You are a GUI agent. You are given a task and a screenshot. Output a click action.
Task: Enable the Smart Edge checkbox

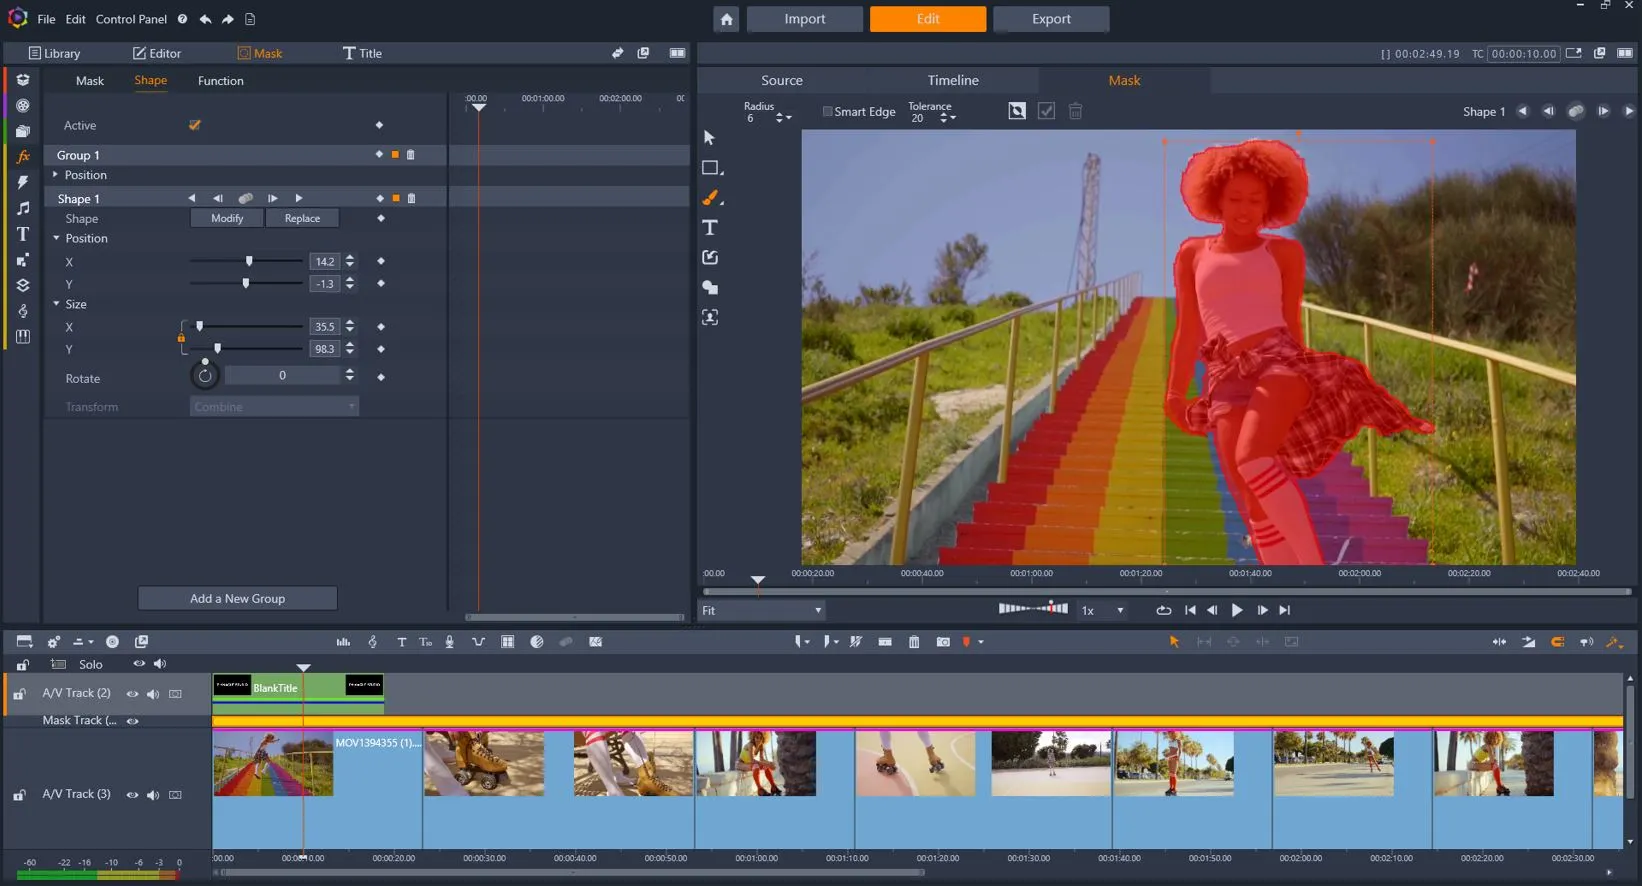point(827,112)
